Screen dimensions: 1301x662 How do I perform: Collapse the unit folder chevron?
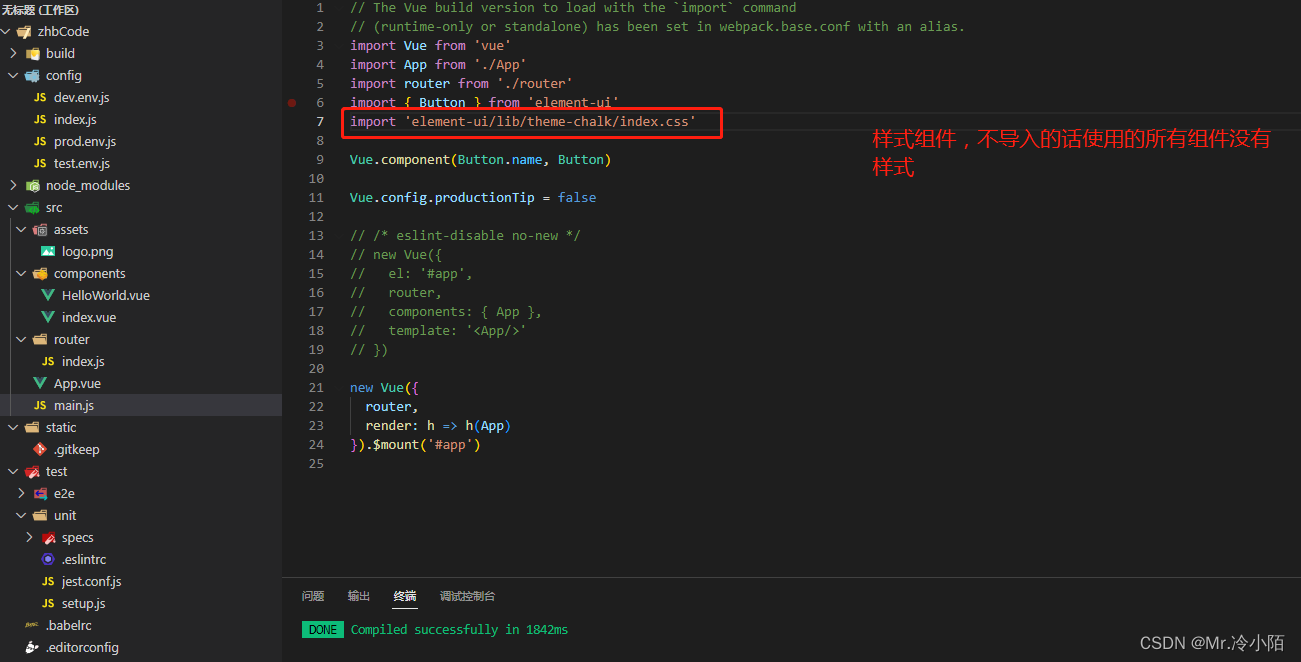point(22,515)
